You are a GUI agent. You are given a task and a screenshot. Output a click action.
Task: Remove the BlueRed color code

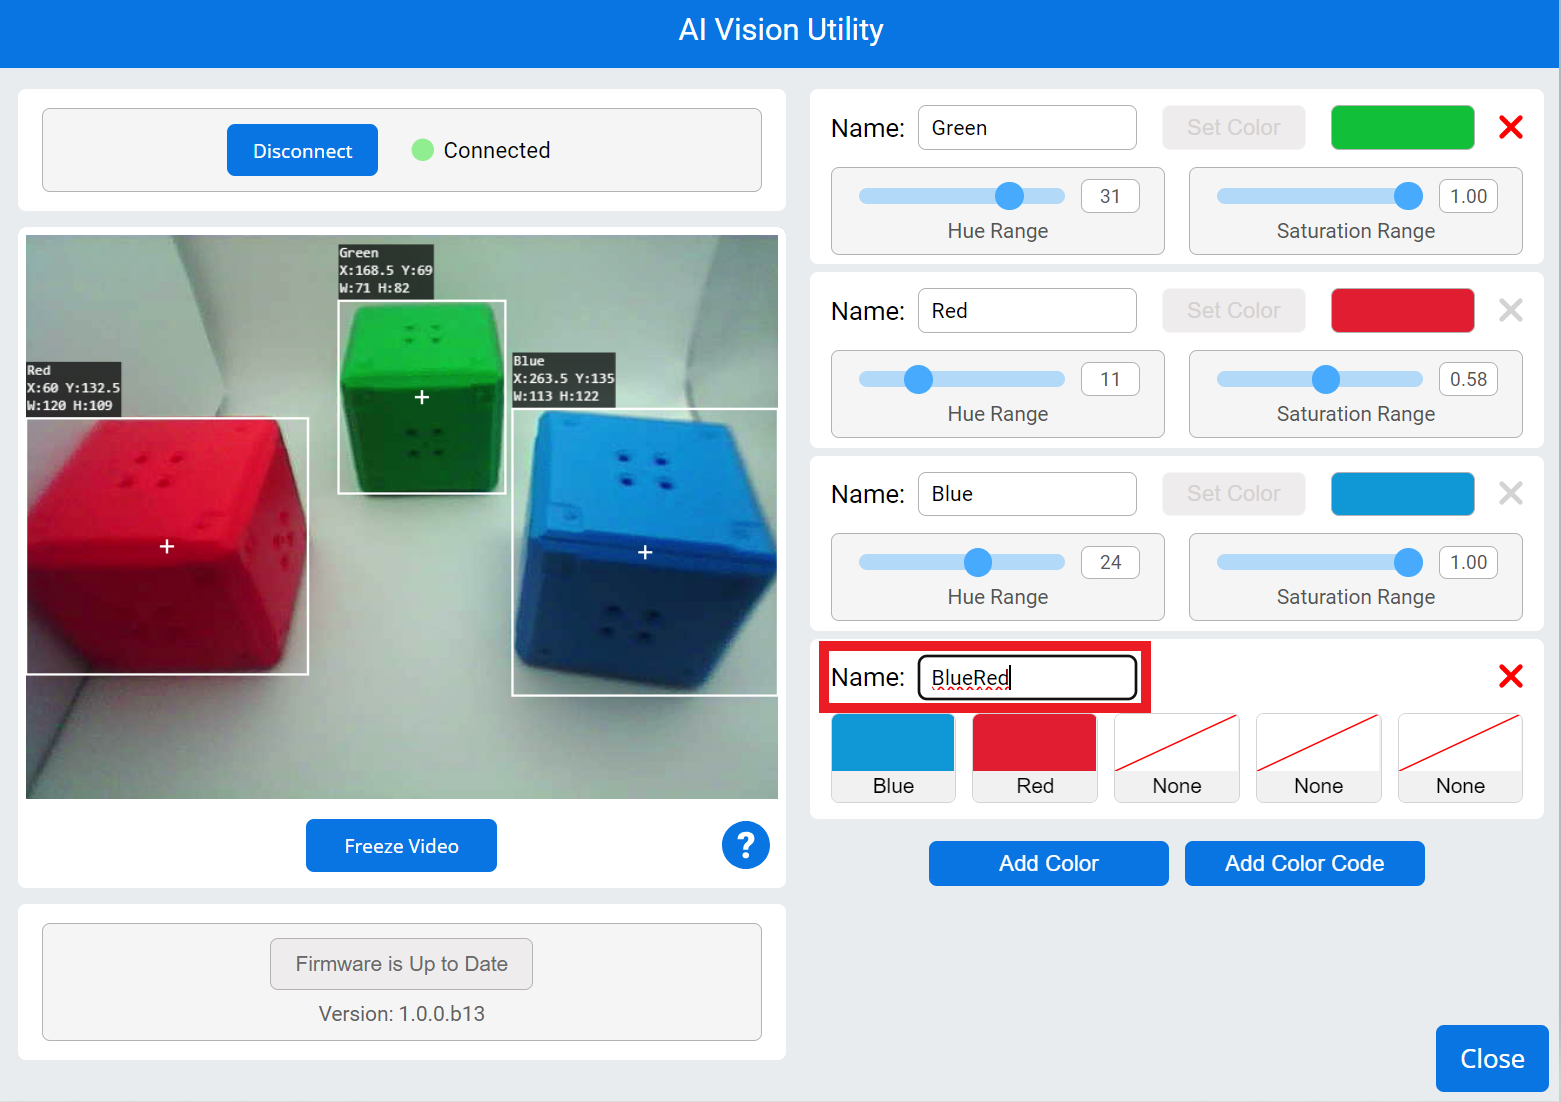[x=1510, y=676]
